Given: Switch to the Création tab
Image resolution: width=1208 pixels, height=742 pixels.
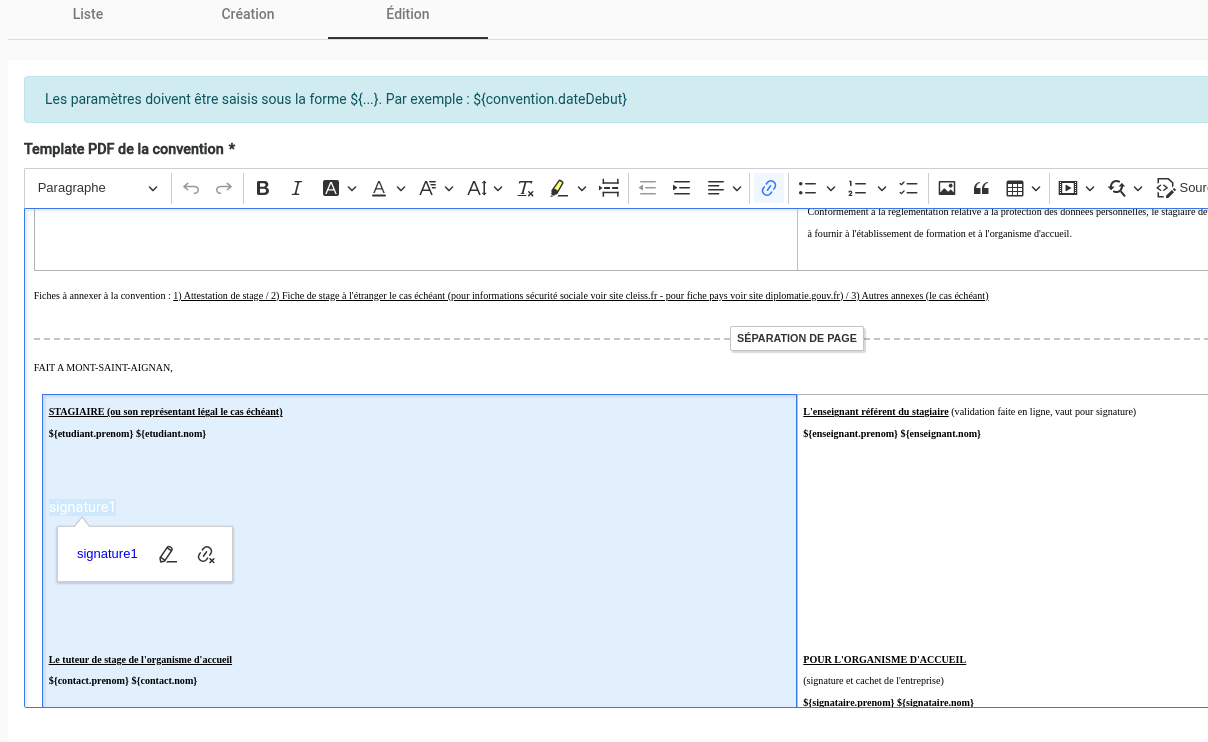Looking at the screenshot, I should point(248,14).
